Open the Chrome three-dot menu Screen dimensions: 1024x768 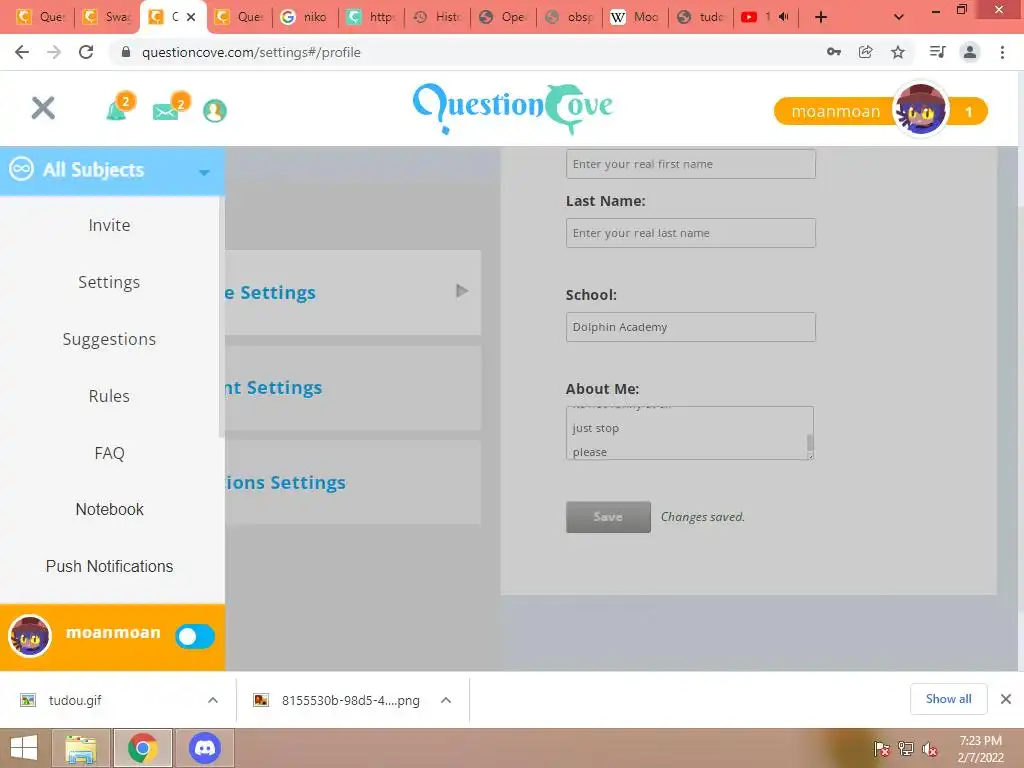1002,52
